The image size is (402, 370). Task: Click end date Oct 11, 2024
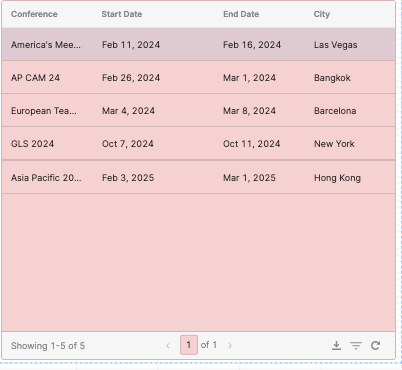(x=252, y=144)
